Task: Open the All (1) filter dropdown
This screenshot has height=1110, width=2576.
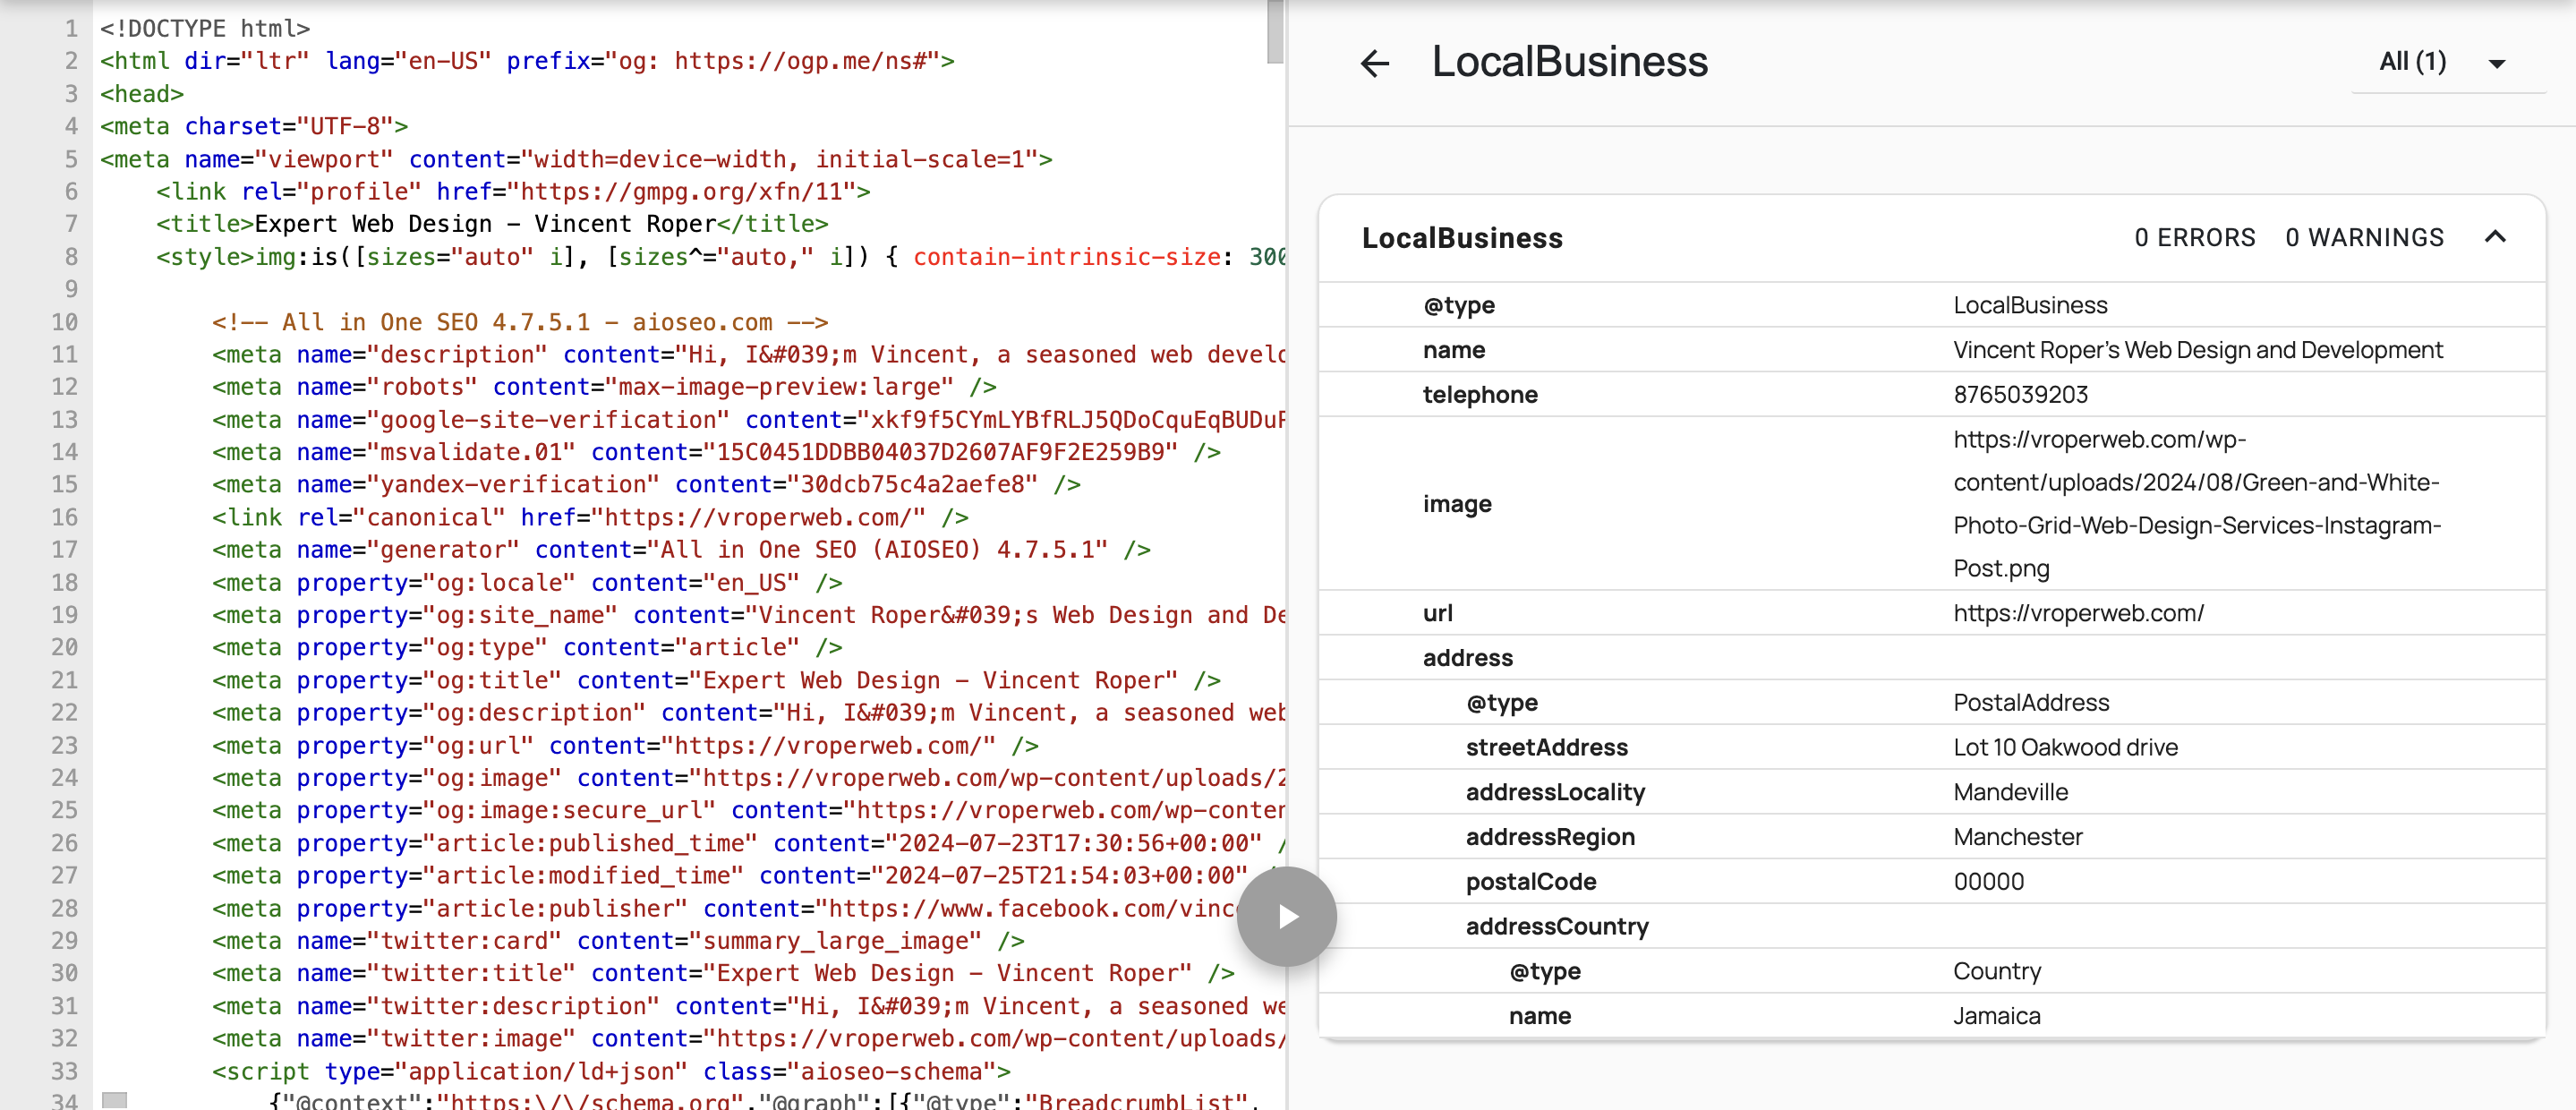Action: (2446, 63)
